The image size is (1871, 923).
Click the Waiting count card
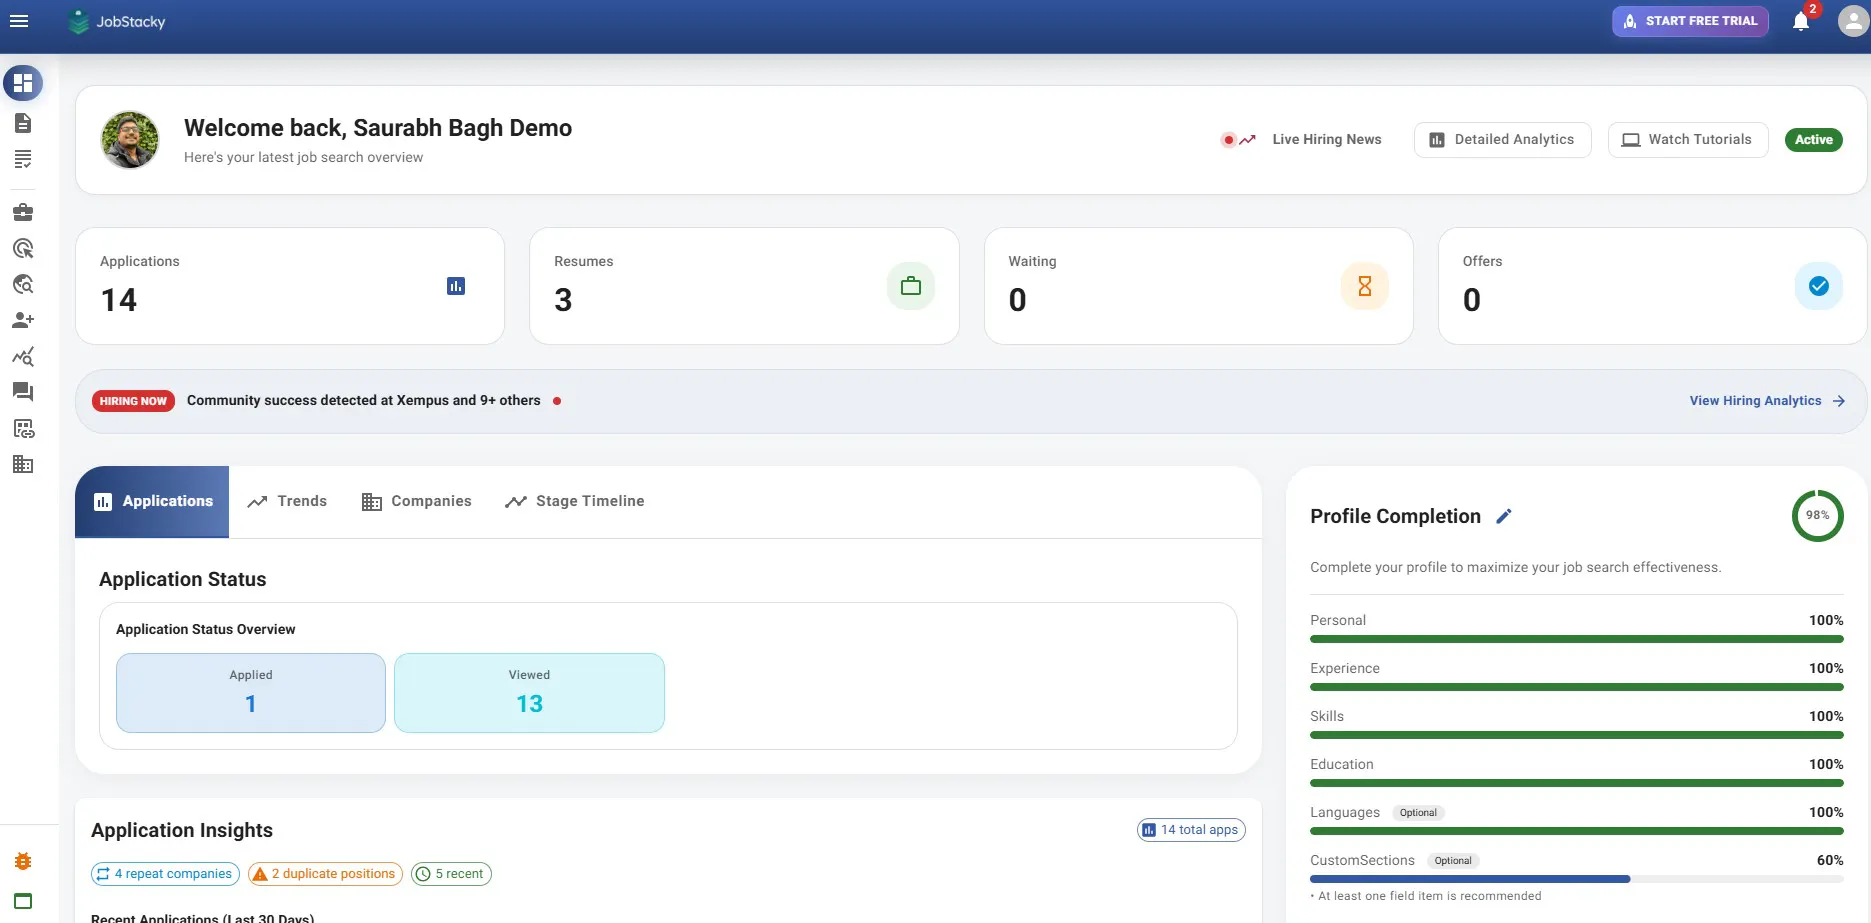click(1199, 286)
